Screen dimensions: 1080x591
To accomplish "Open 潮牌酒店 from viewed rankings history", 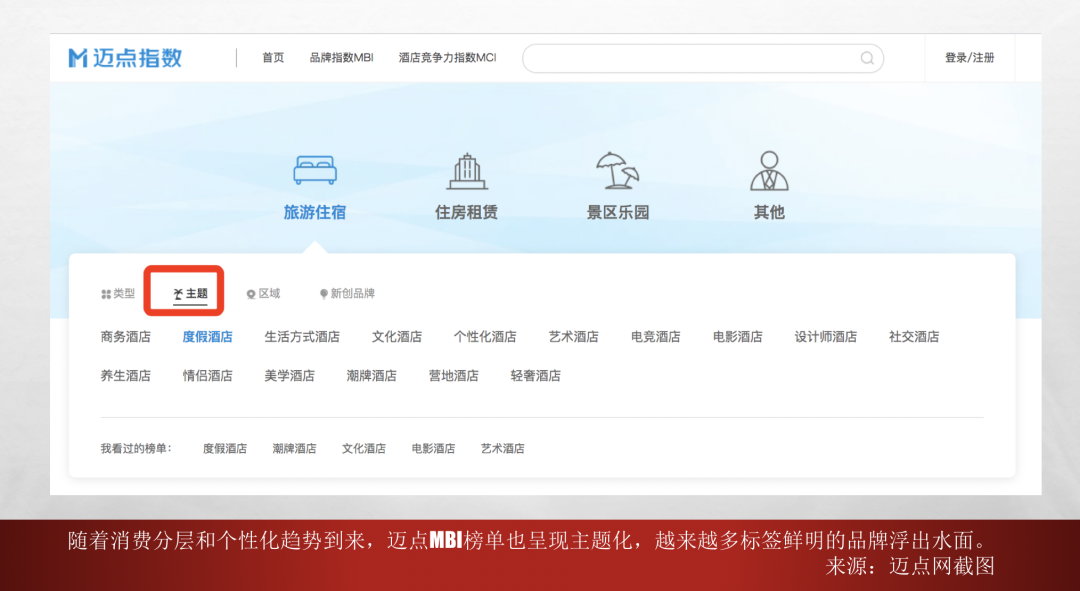I will tap(294, 449).
